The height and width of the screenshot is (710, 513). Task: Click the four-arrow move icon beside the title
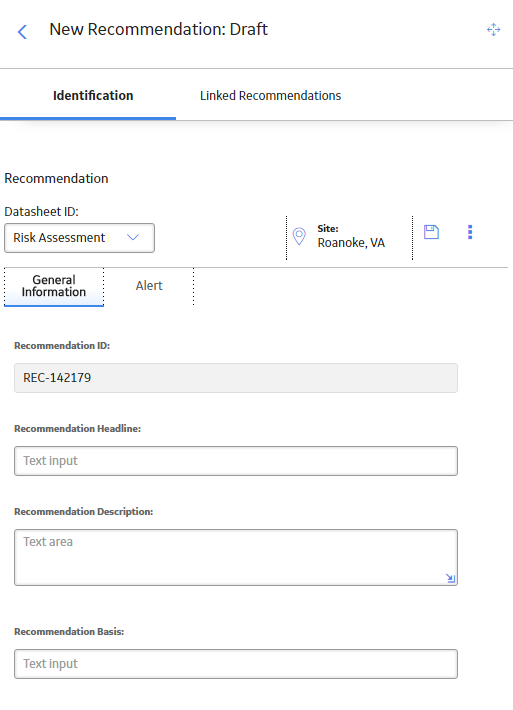coord(494,30)
